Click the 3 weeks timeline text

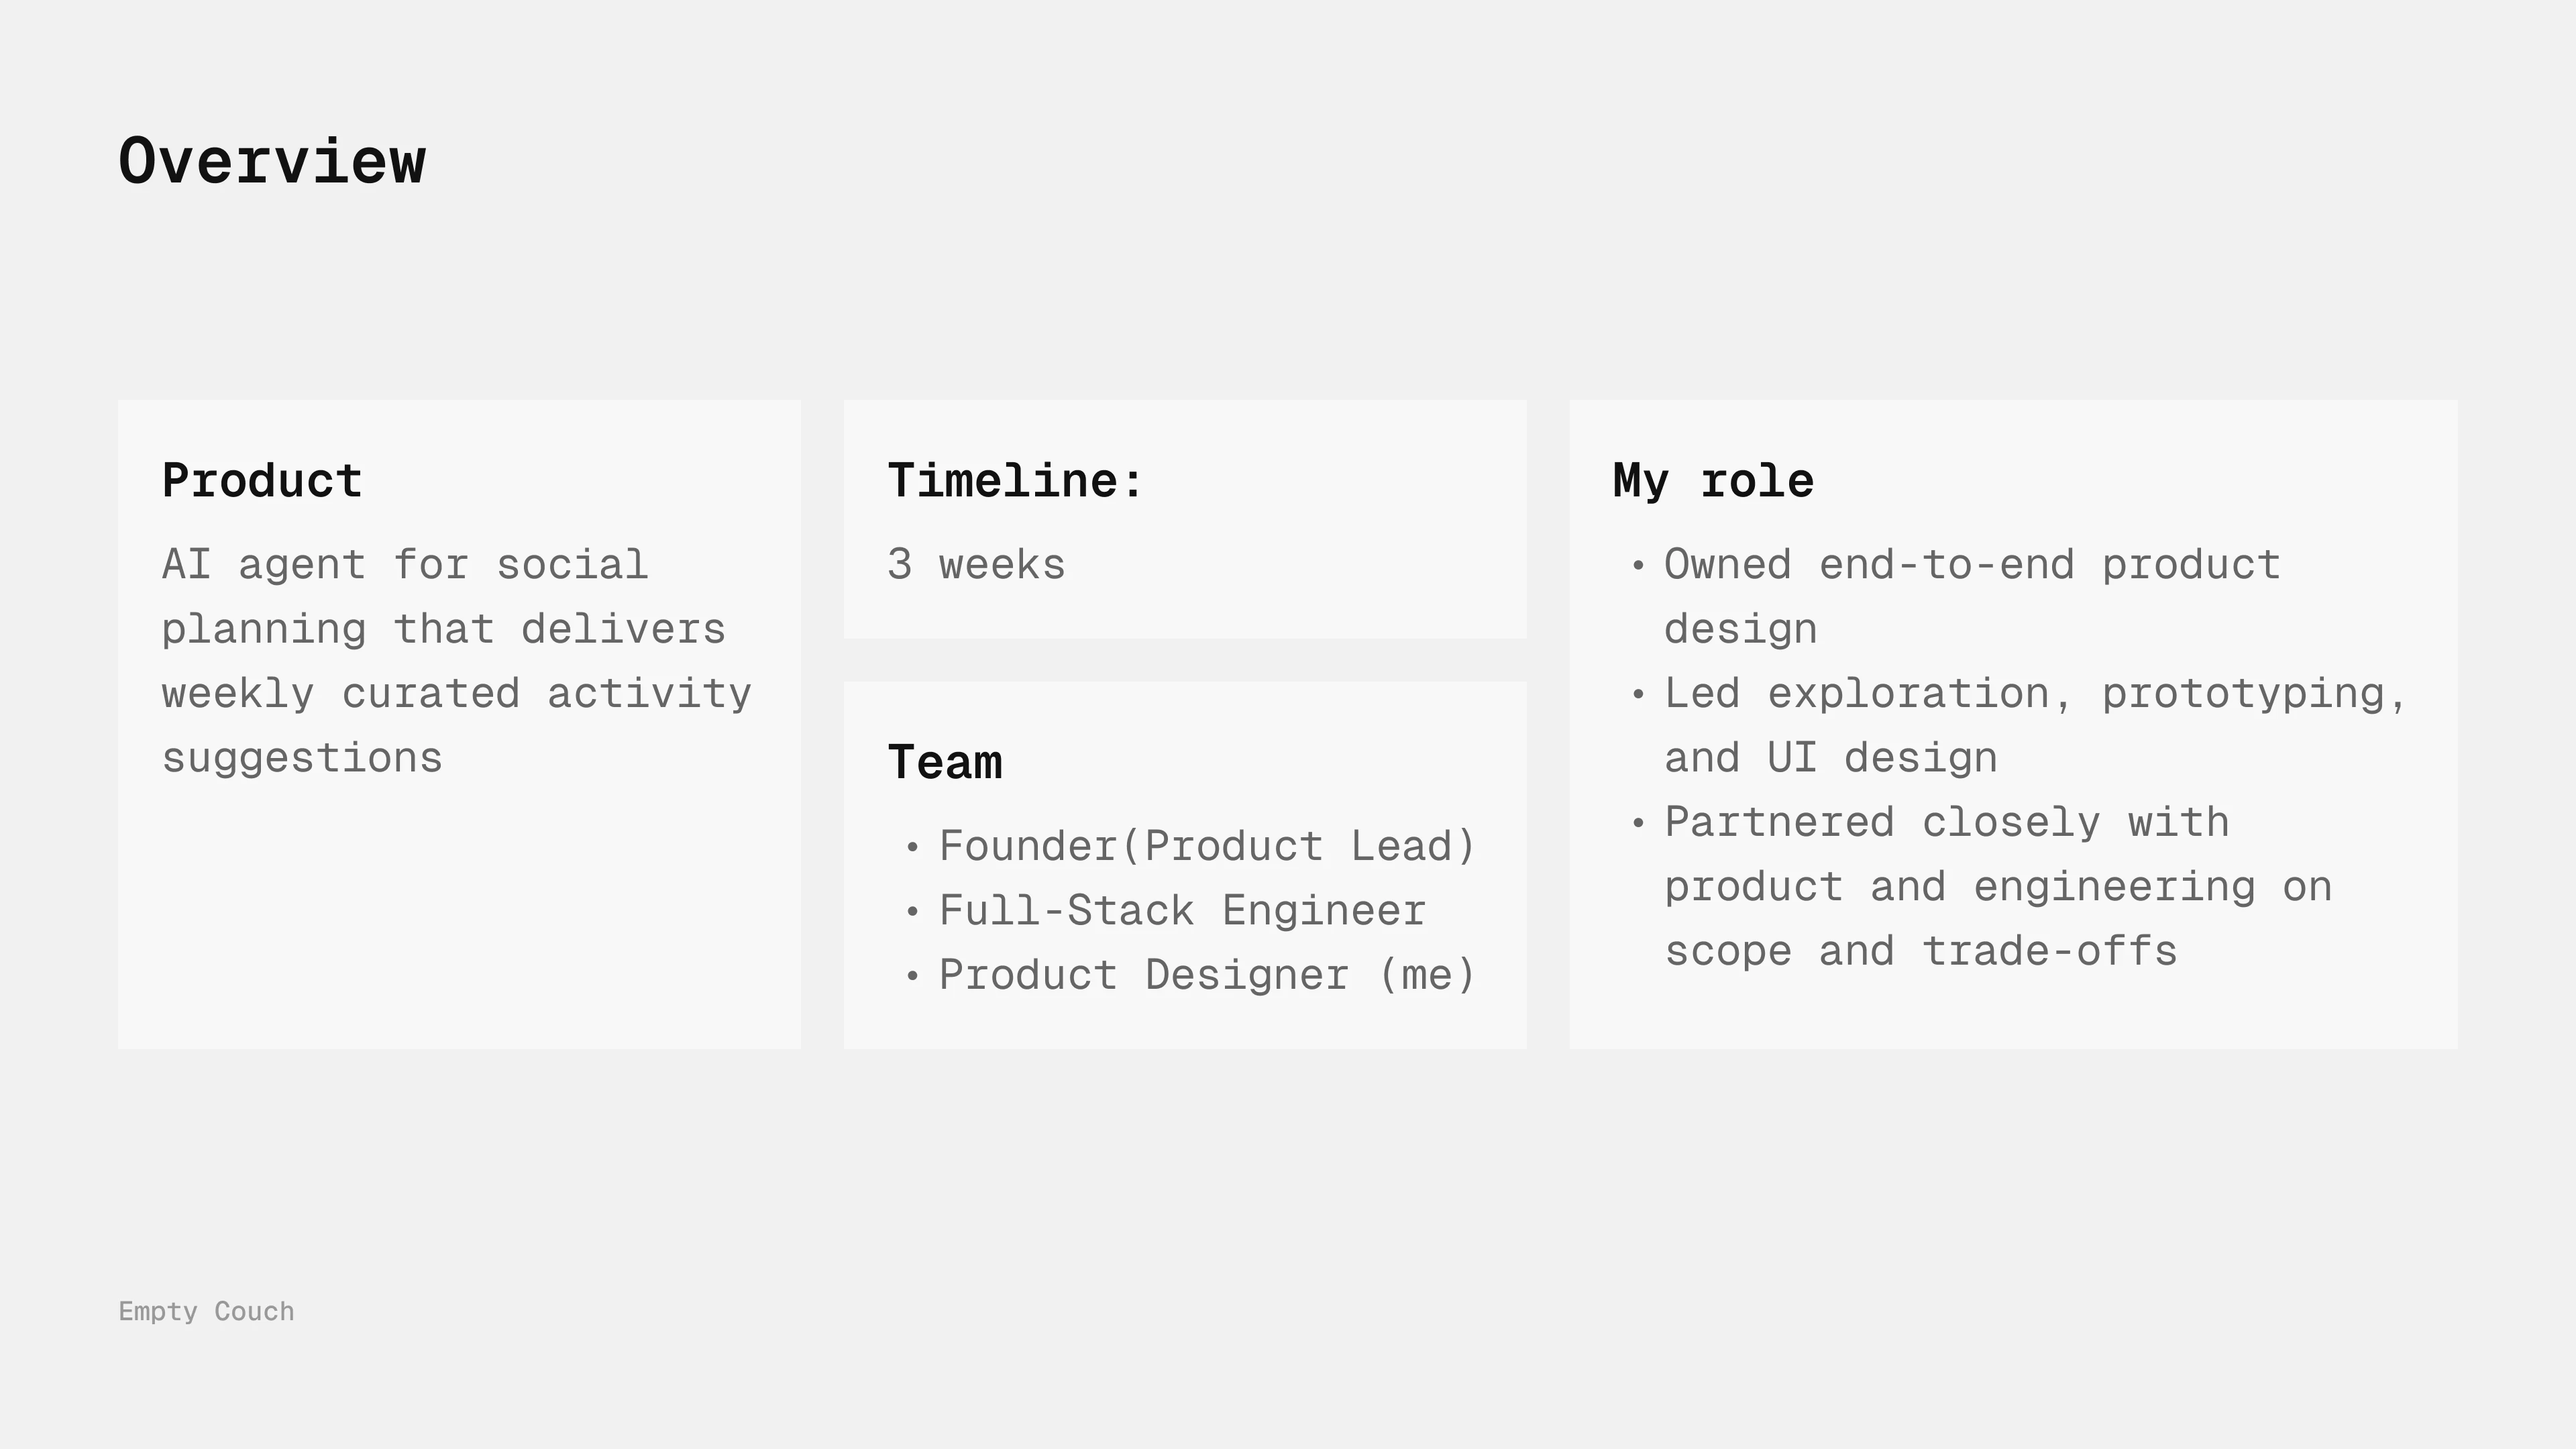point(976,565)
